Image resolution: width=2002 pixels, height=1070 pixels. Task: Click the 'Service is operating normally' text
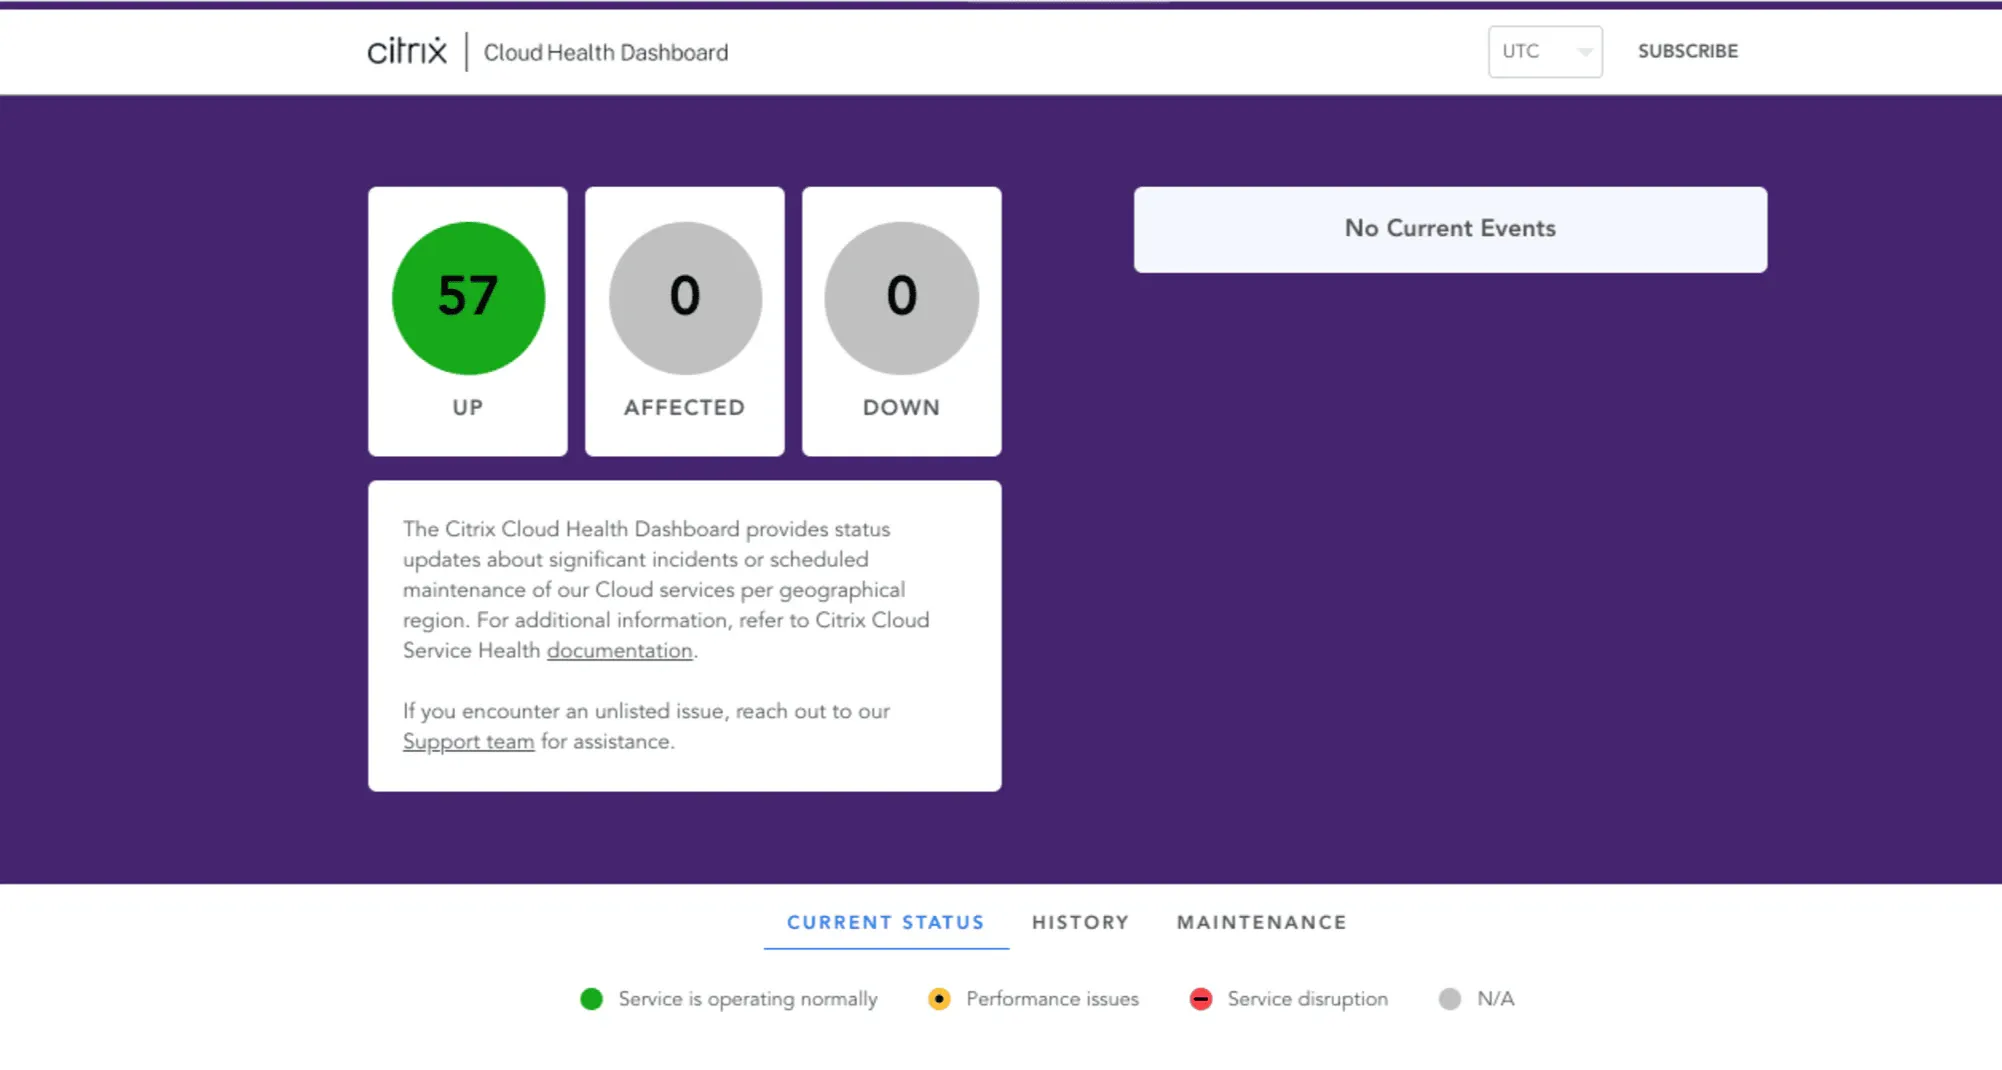(x=748, y=999)
